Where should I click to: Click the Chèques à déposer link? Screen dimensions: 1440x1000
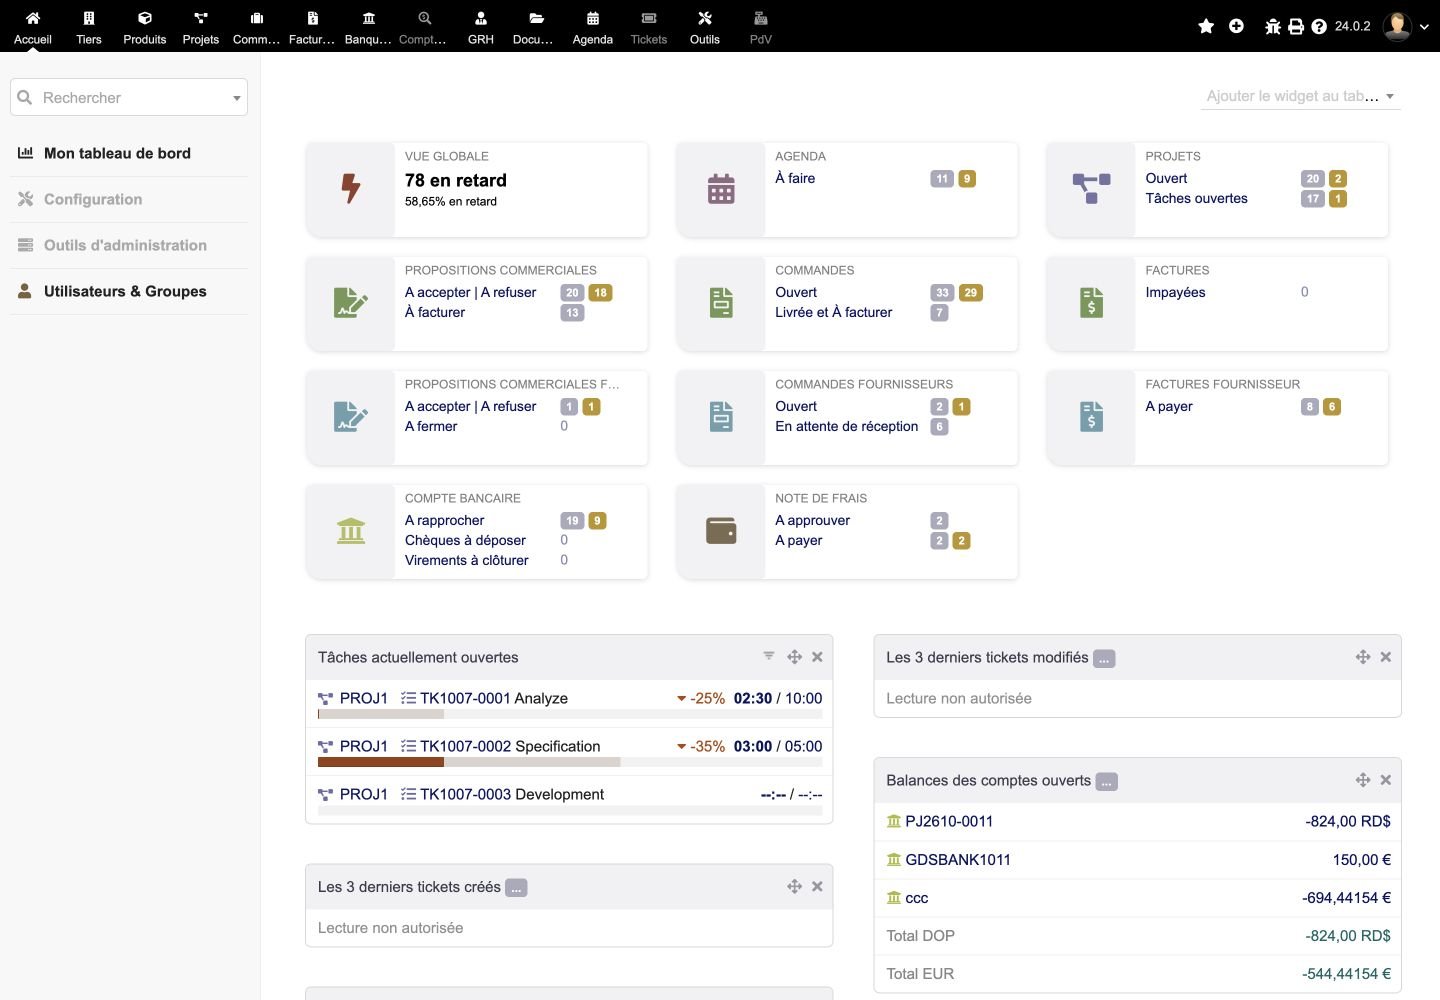click(x=465, y=540)
